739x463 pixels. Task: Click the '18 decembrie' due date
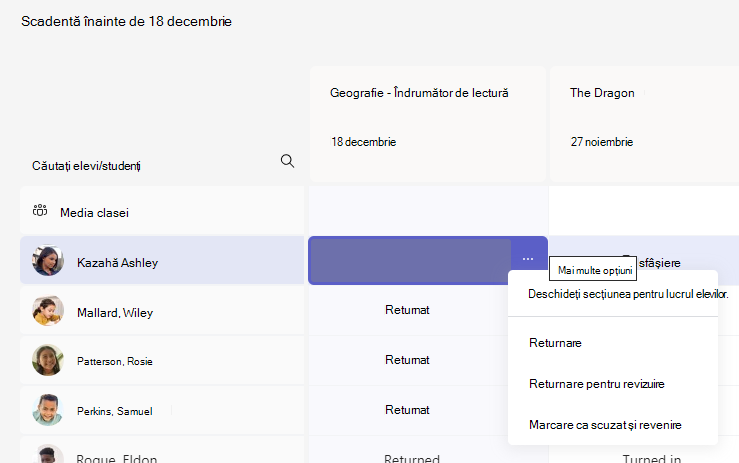tap(363, 142)
